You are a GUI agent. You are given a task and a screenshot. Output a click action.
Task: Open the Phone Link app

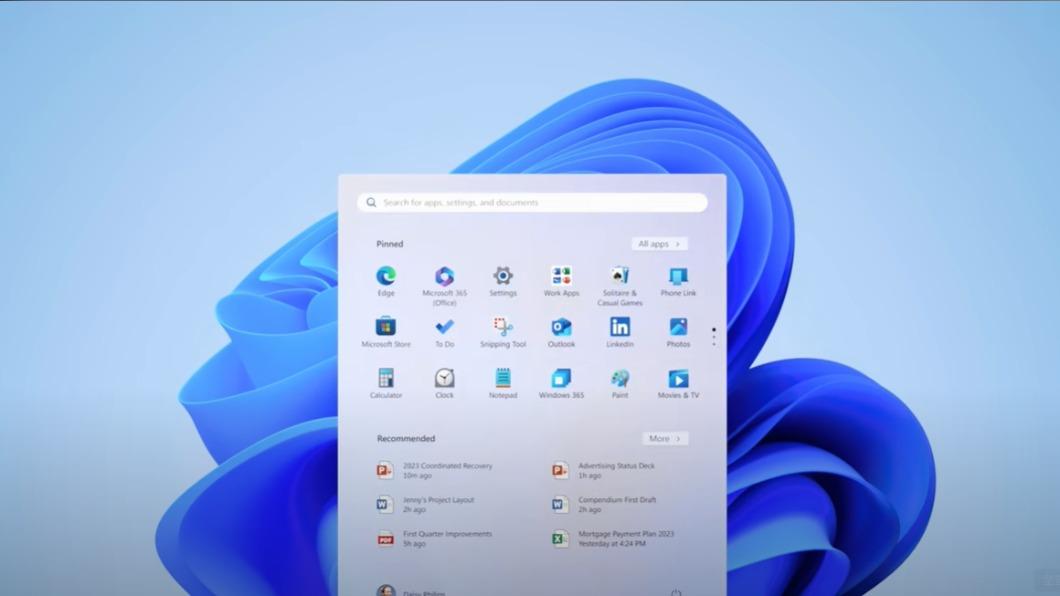point(678,281)
